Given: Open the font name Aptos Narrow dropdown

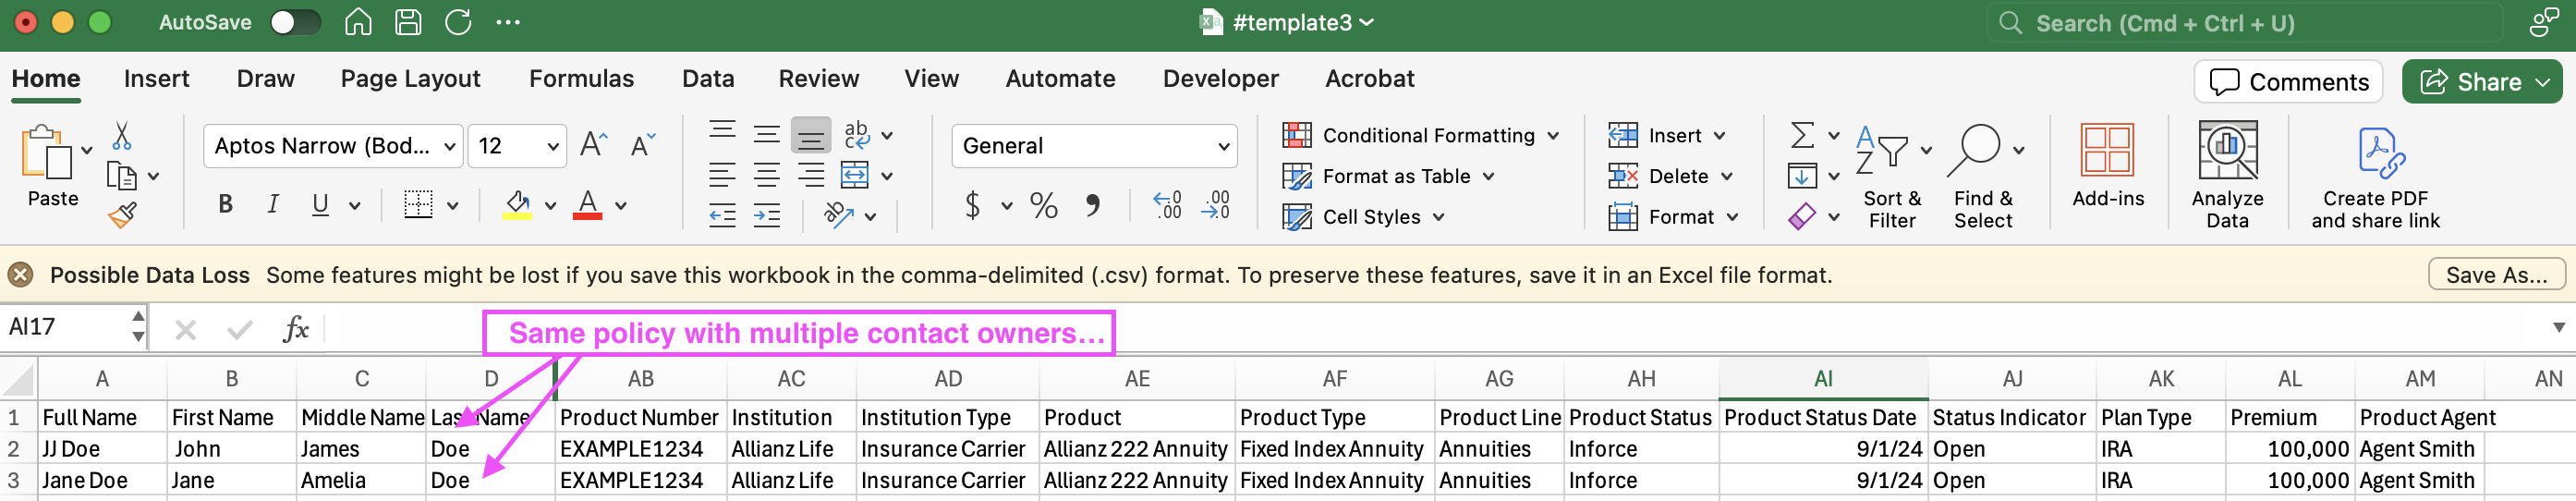Looking at the screenshot, I should pyautogui.click(x=449, y=147).
